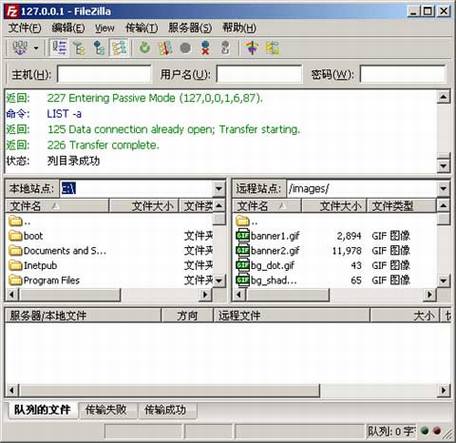
Task: Click the directory comparison icon
Action: (272, 48)
